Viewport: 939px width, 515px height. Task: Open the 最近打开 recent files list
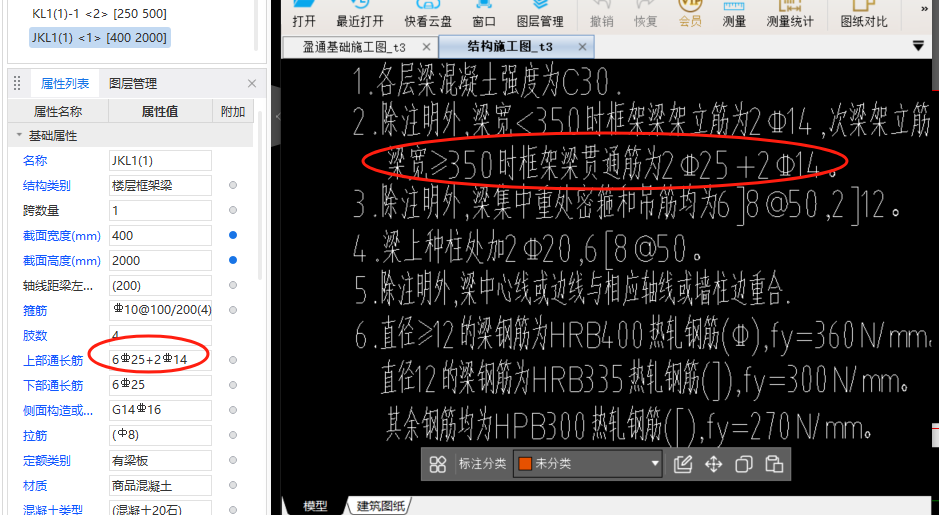click(x=359, y=14)
